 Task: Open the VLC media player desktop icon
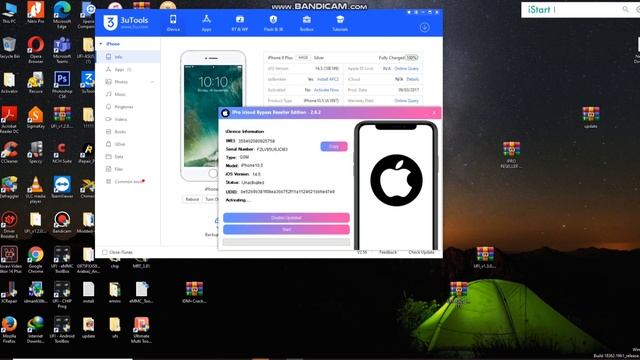[x=36, y=189]
